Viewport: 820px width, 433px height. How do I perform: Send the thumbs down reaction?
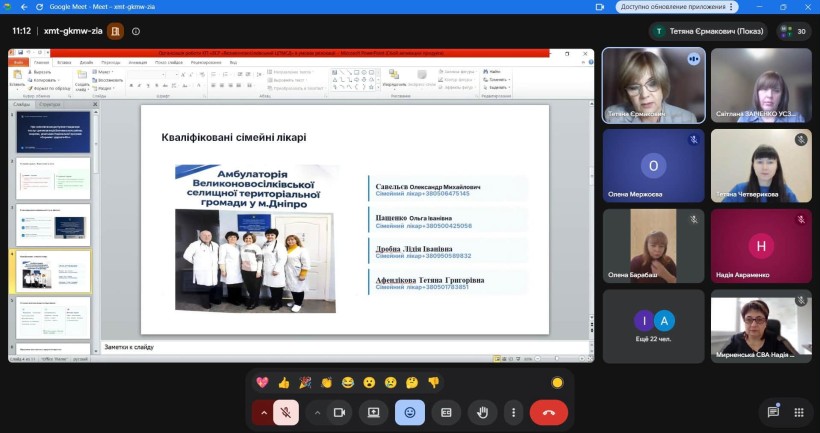point(434,383)
